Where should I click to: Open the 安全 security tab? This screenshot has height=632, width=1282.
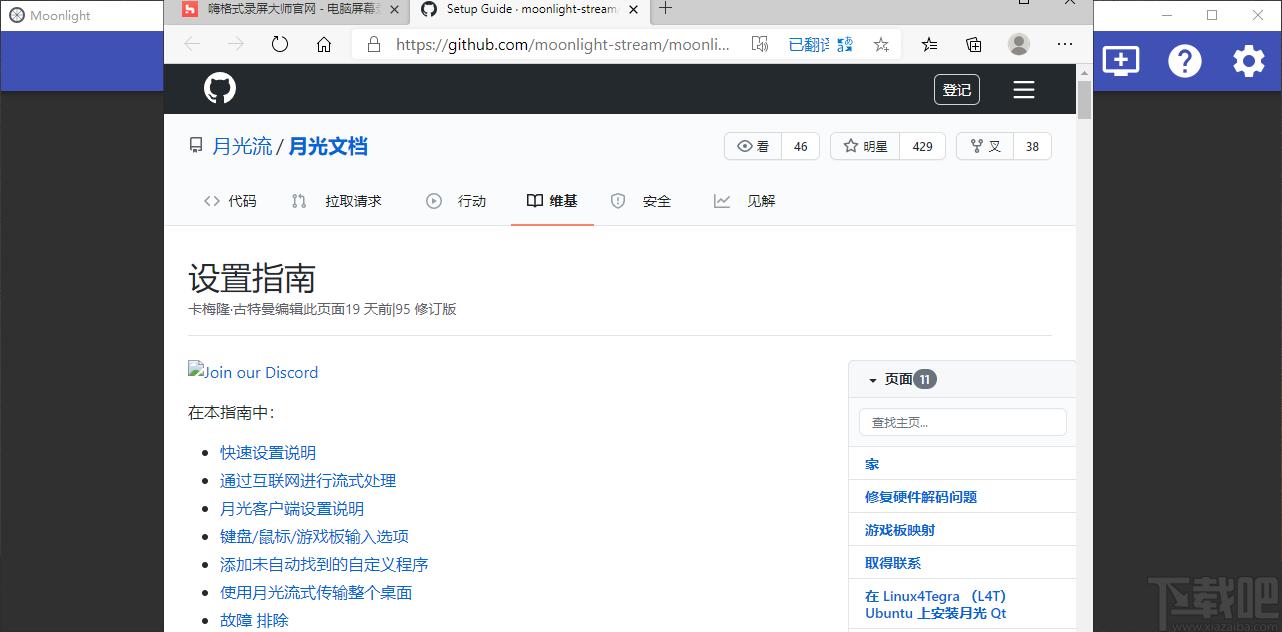point(641,201)
